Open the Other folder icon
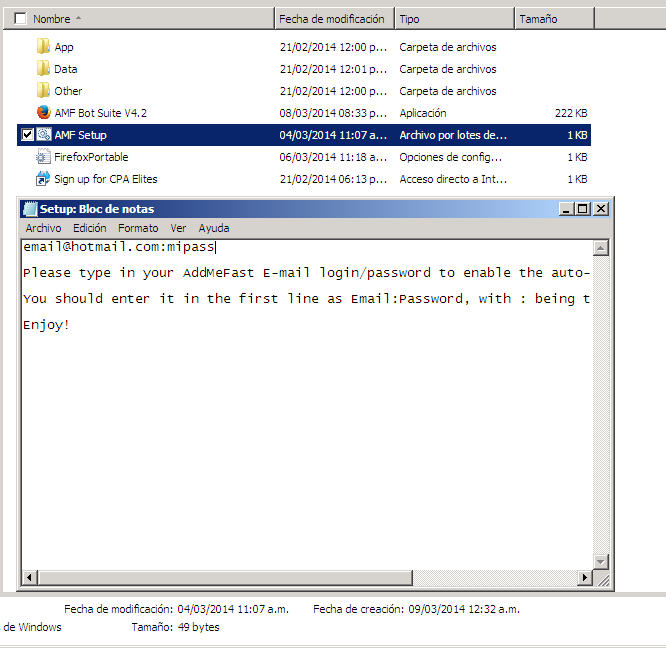Viewport: 666px width, 648px height. point(43,91)
